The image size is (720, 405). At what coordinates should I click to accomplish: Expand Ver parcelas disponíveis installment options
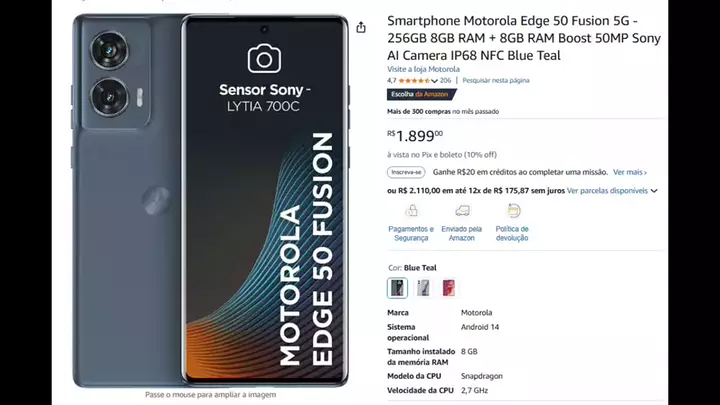click(x=612, y=190)
